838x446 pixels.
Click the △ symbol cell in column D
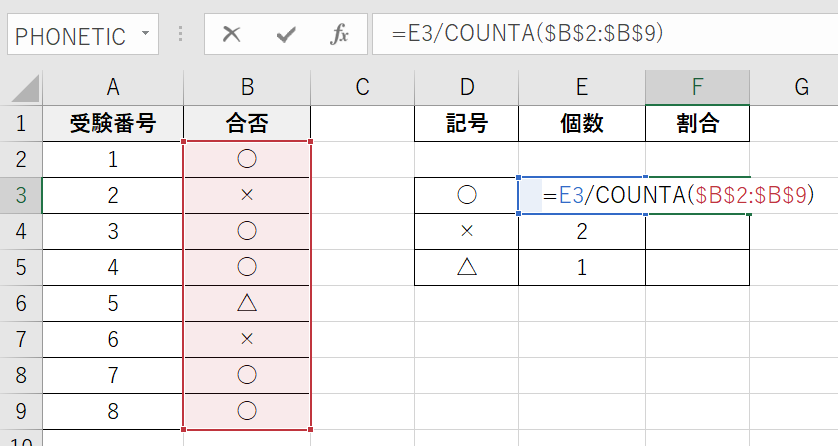[465, 267]
